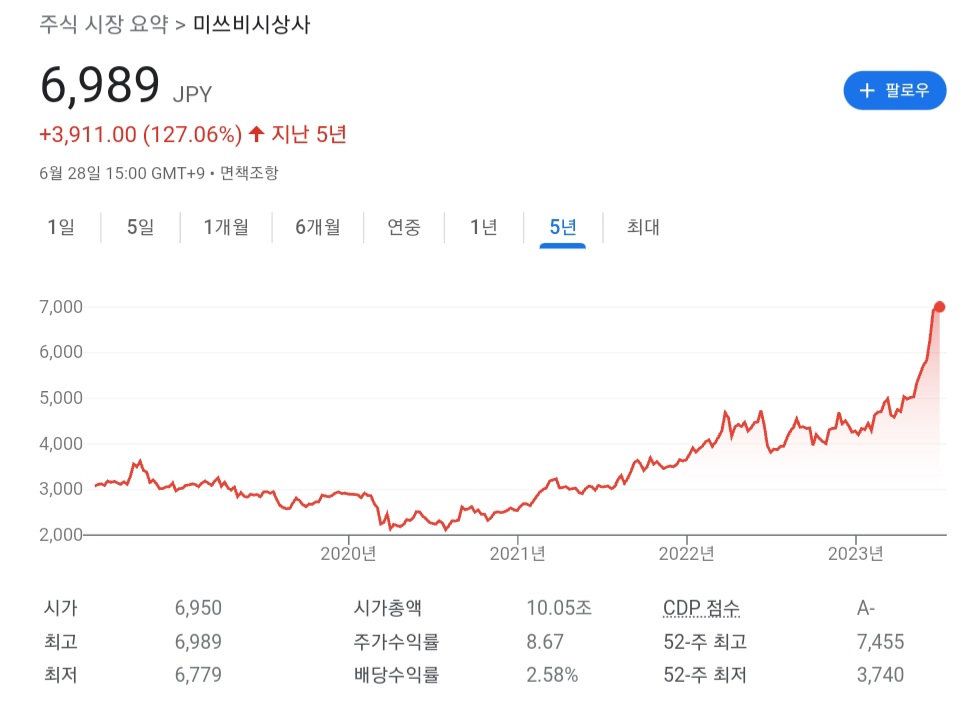Choose the 연중 range tab
978x706 pixels.
pos(404,227)
